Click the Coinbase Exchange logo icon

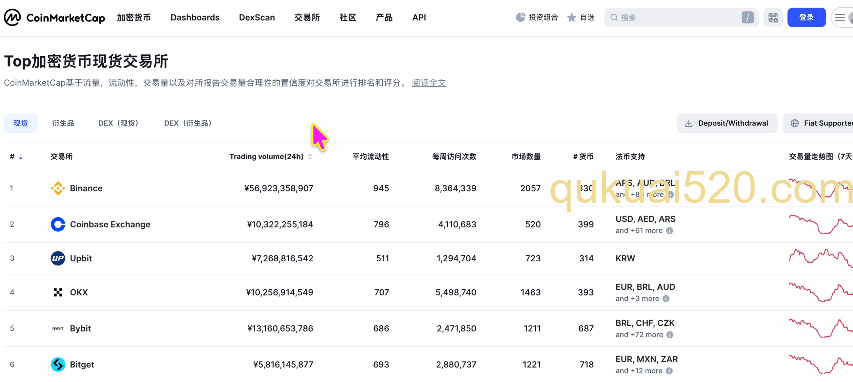(x=58, y=224)
